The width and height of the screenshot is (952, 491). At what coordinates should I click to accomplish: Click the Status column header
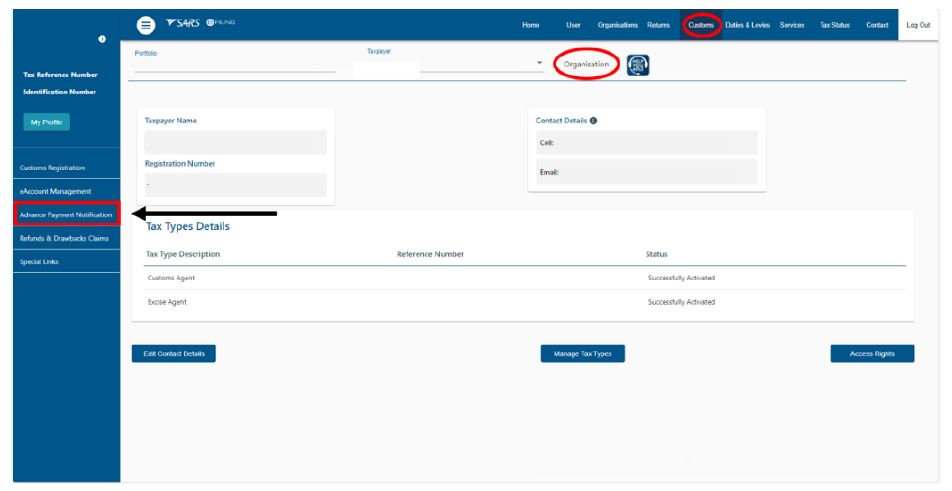[x=656, y=254]
